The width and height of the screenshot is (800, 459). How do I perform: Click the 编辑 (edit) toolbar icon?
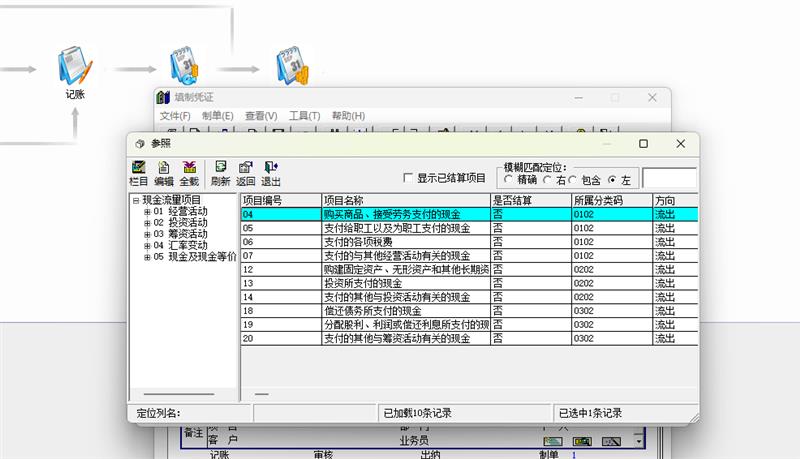click(x=164, y=173)
